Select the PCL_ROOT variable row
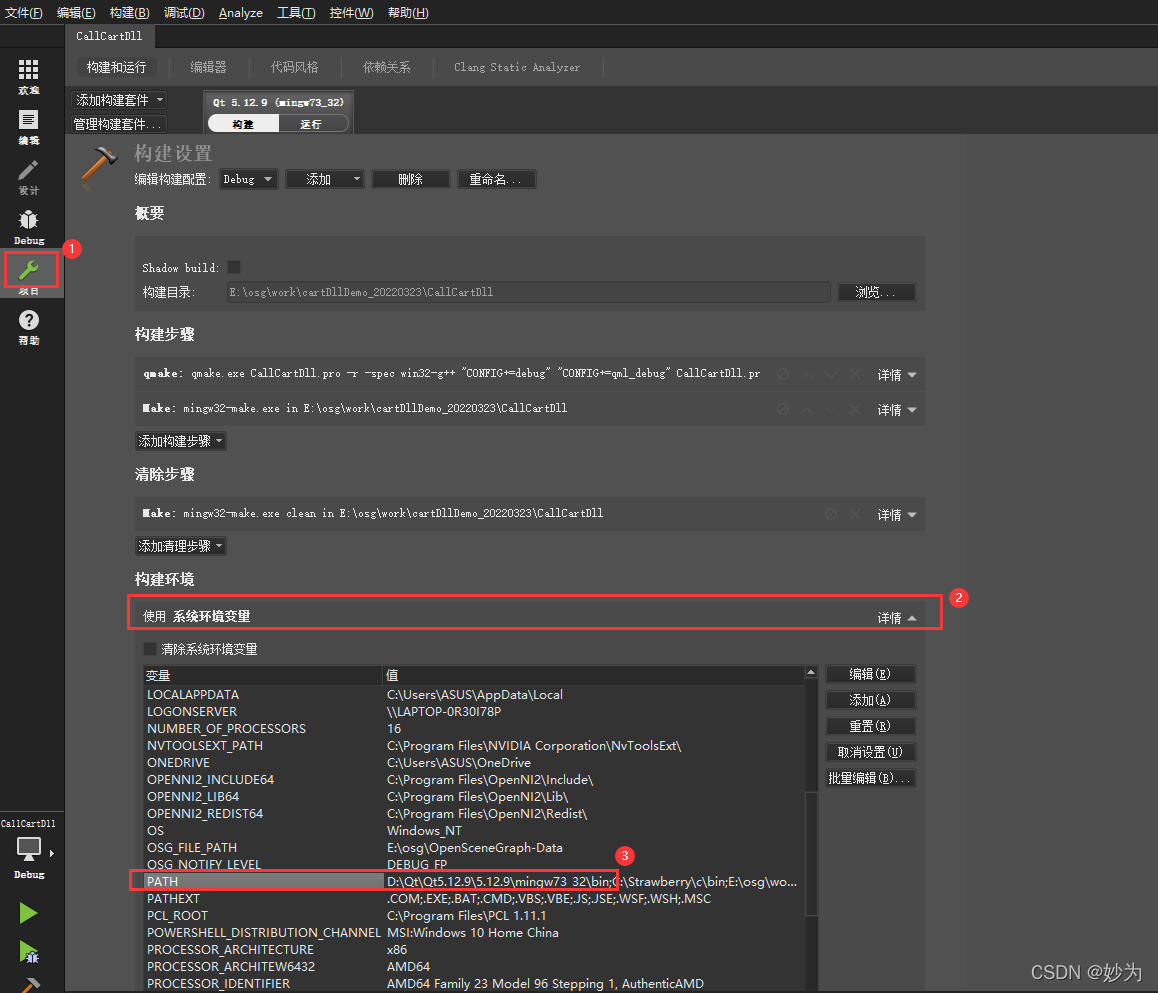Screen dimensions: 1158x993 (x=473, y=915)
